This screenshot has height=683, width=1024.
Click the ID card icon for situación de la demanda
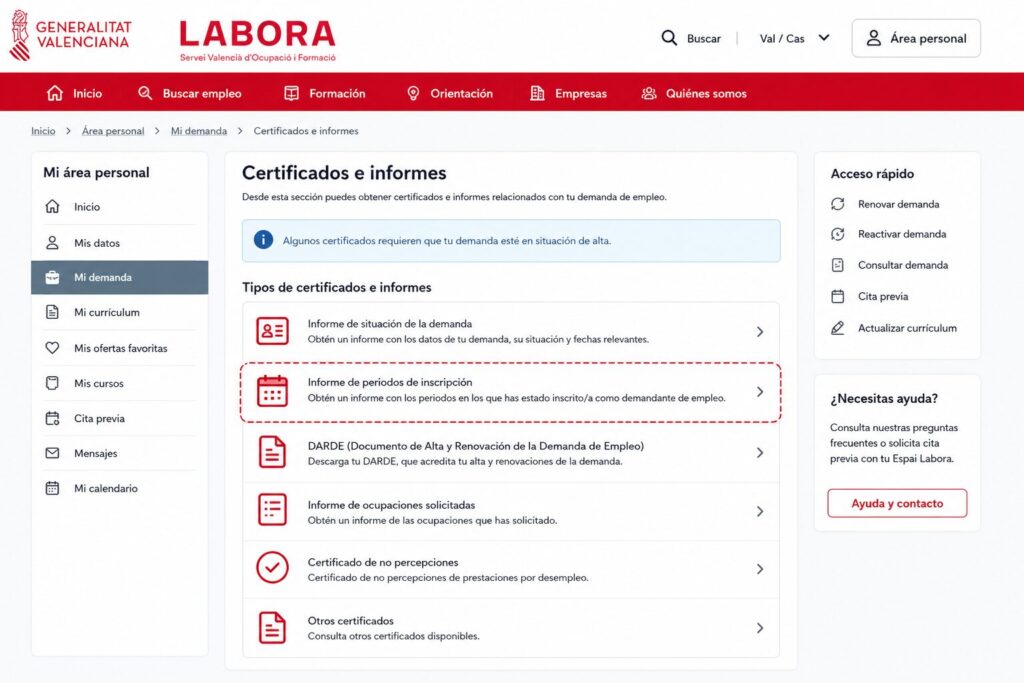[x=272, y=331]
